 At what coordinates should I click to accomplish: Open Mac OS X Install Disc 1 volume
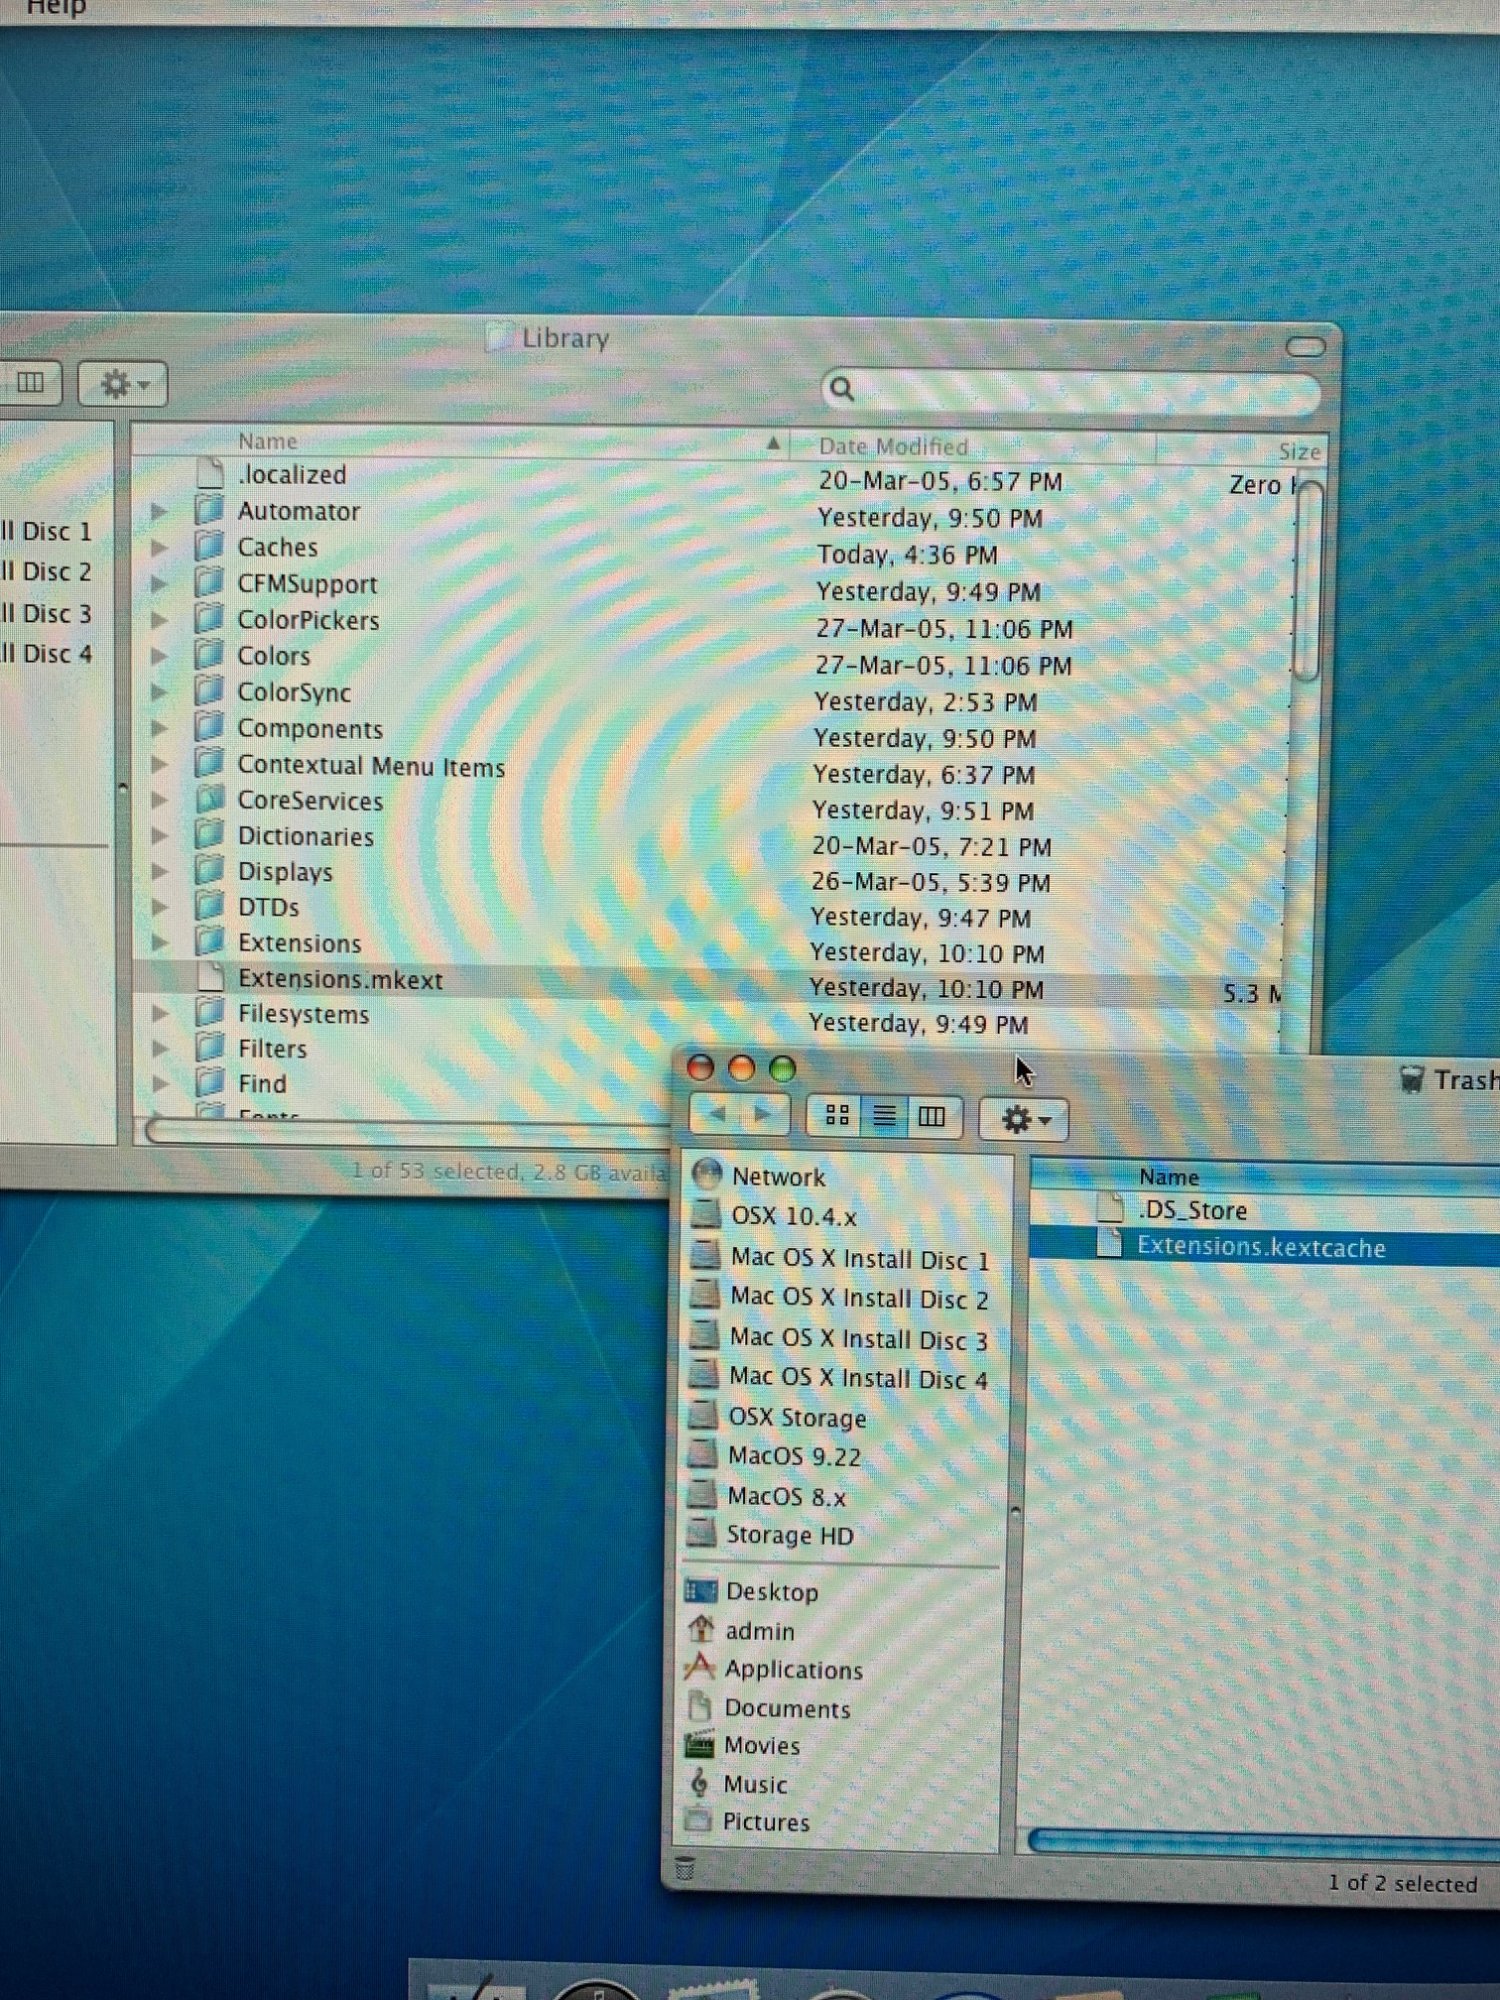click(x=840, y=1258)
